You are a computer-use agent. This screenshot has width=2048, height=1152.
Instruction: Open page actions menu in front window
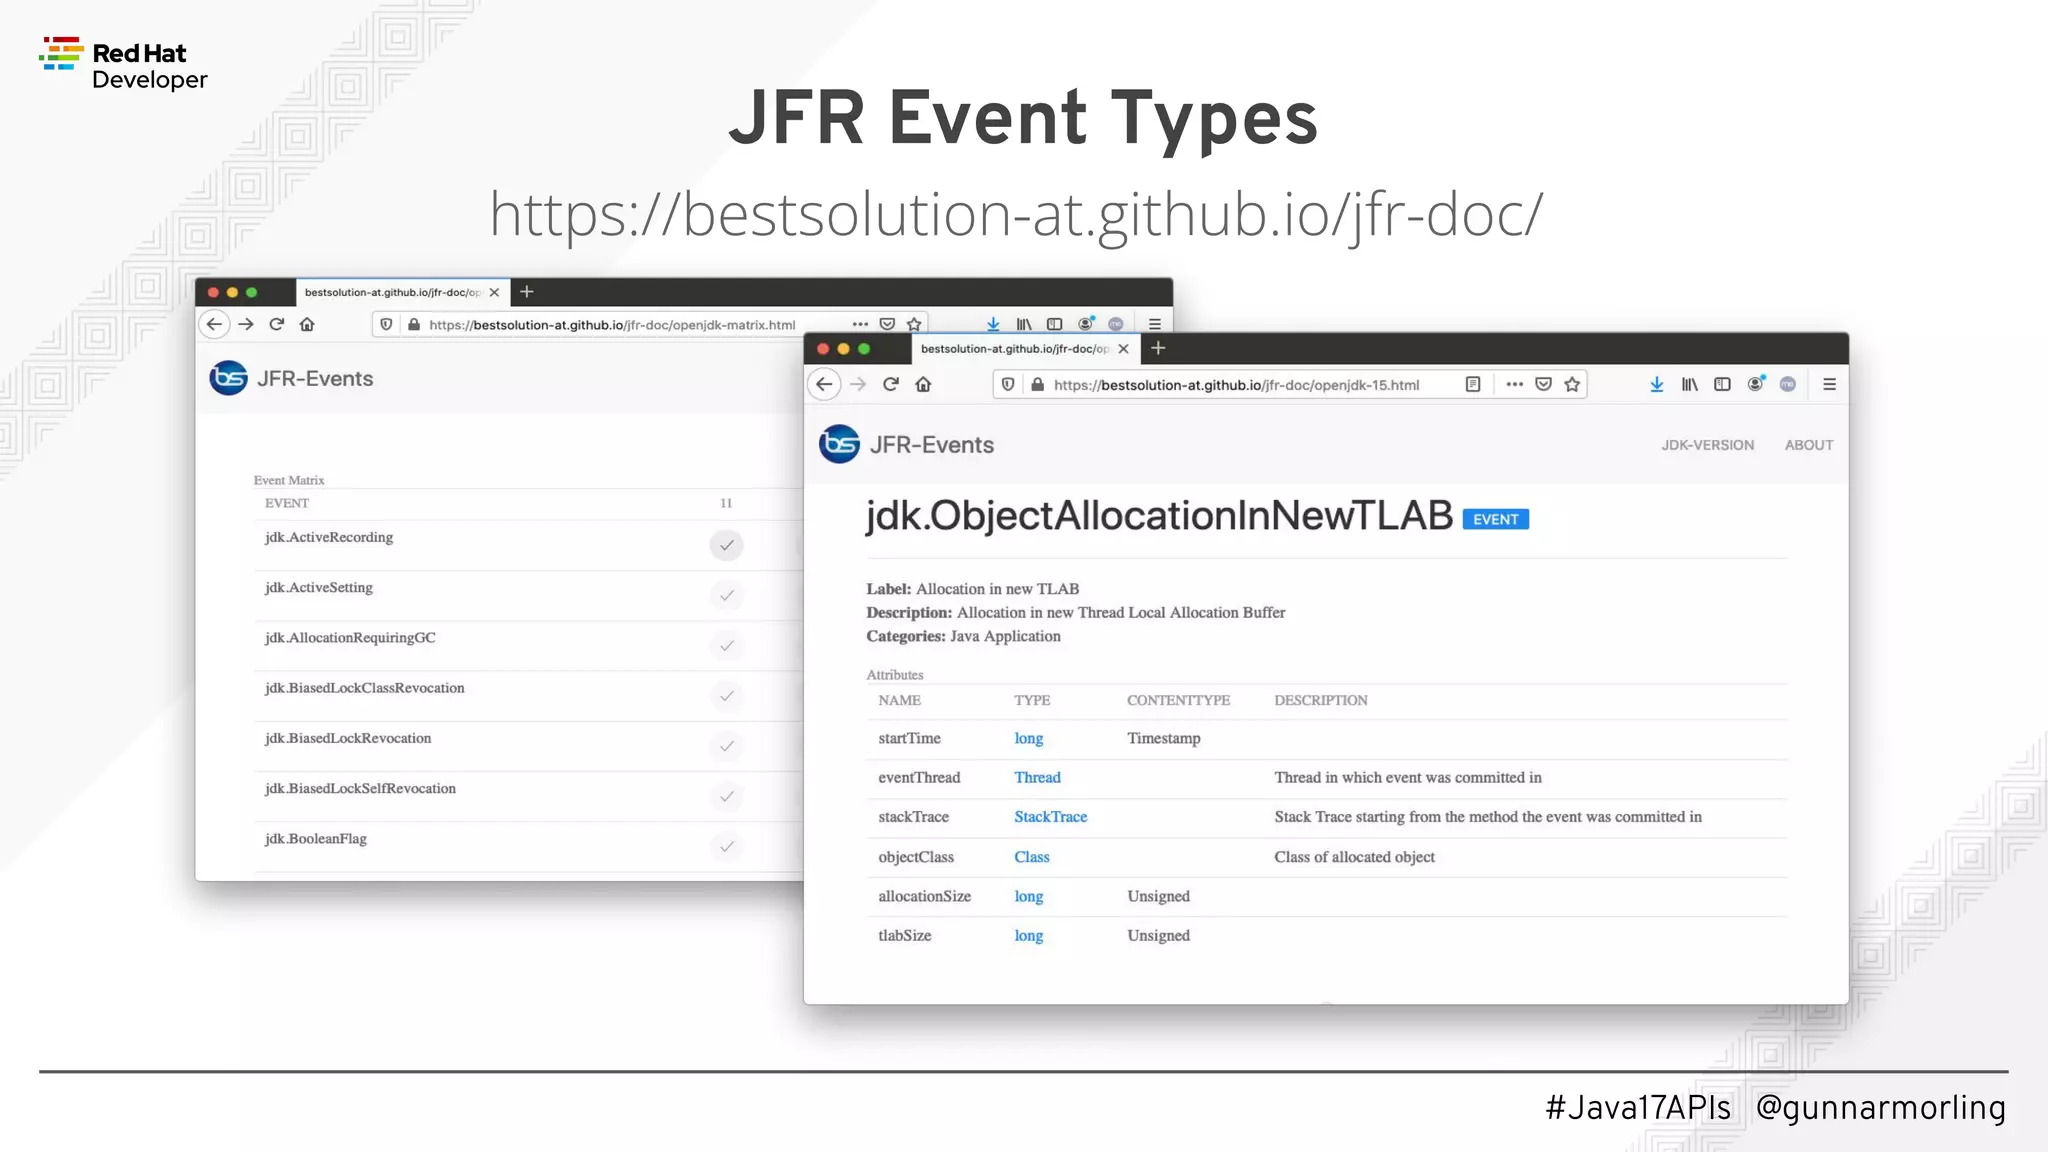pyautogui.click(x=1514, y=385)
